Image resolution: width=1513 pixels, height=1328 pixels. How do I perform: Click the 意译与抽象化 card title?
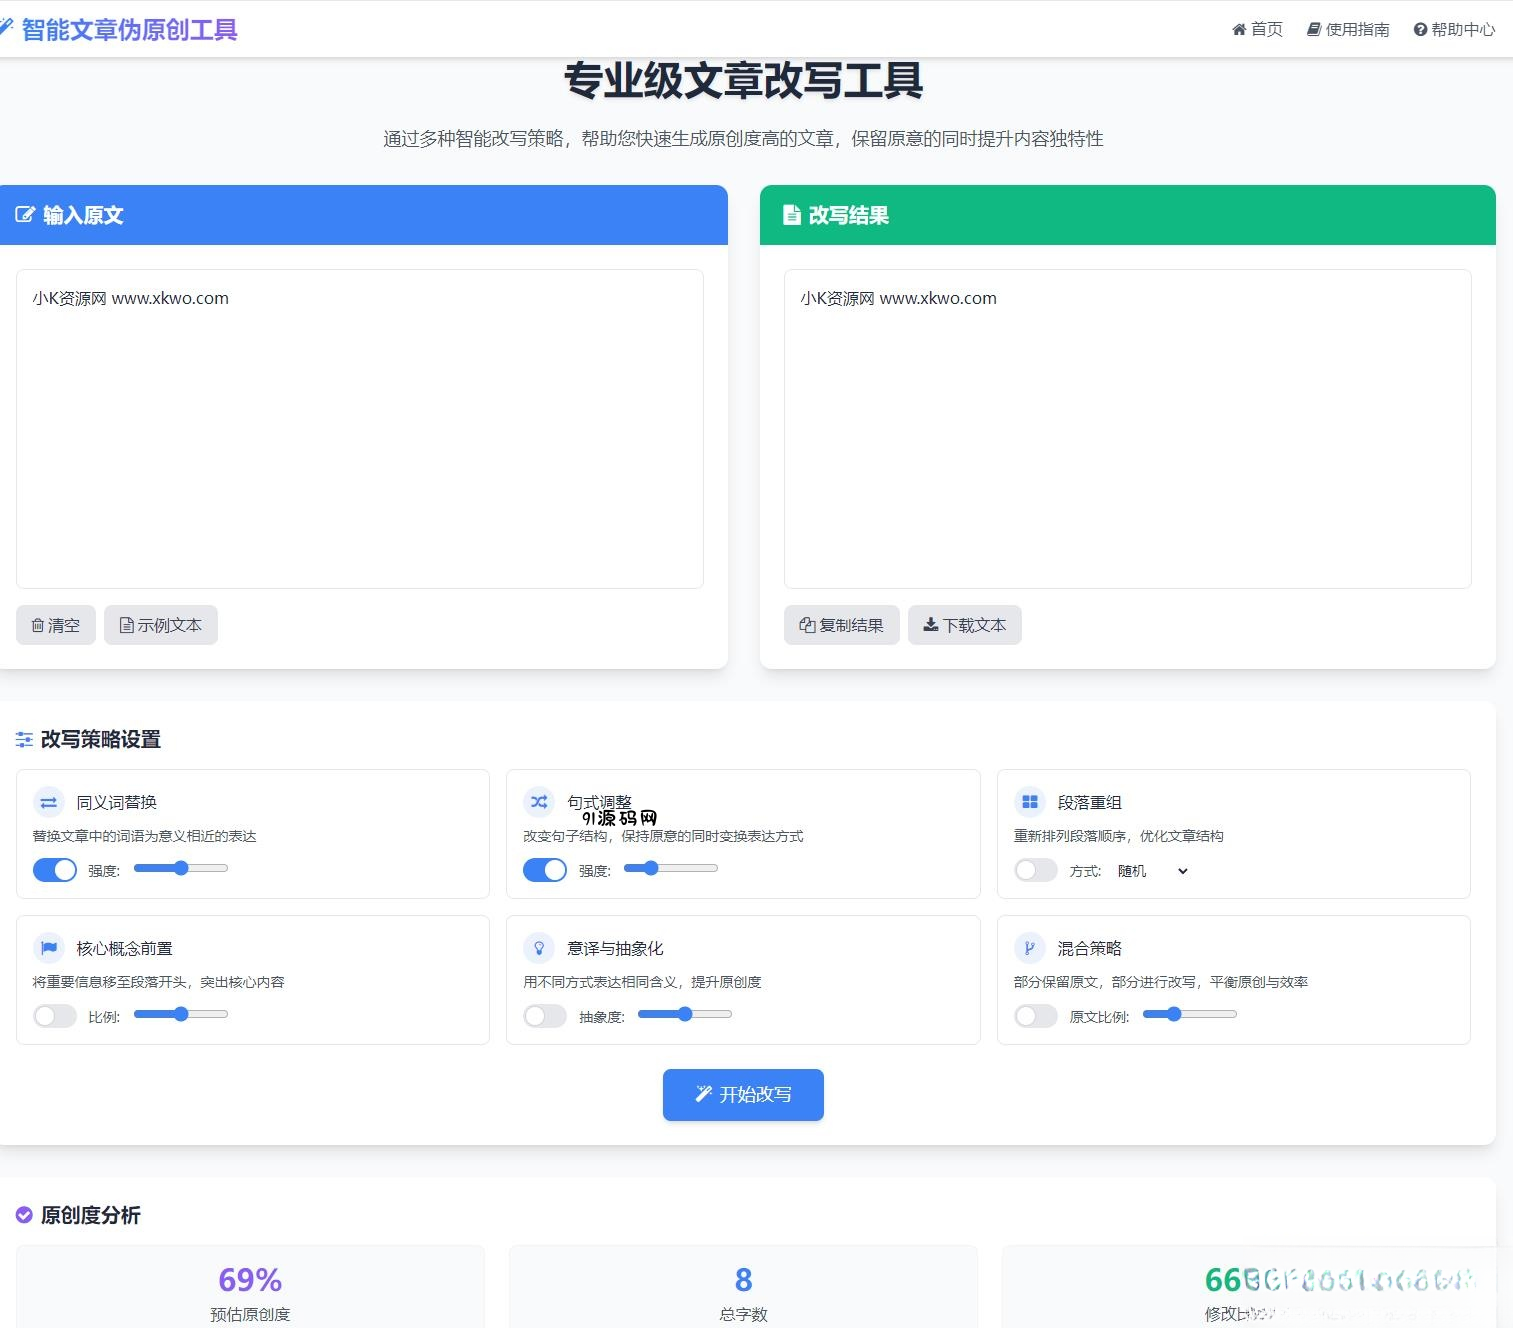[x=615, y=948]
